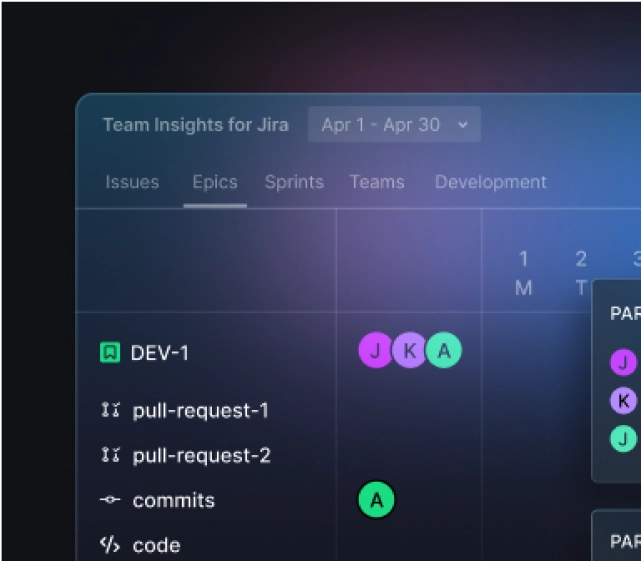Screen dimensions: 641x561
Task: Click the green epic bookmark icon beside DEV-1
Action: point(110,352)
